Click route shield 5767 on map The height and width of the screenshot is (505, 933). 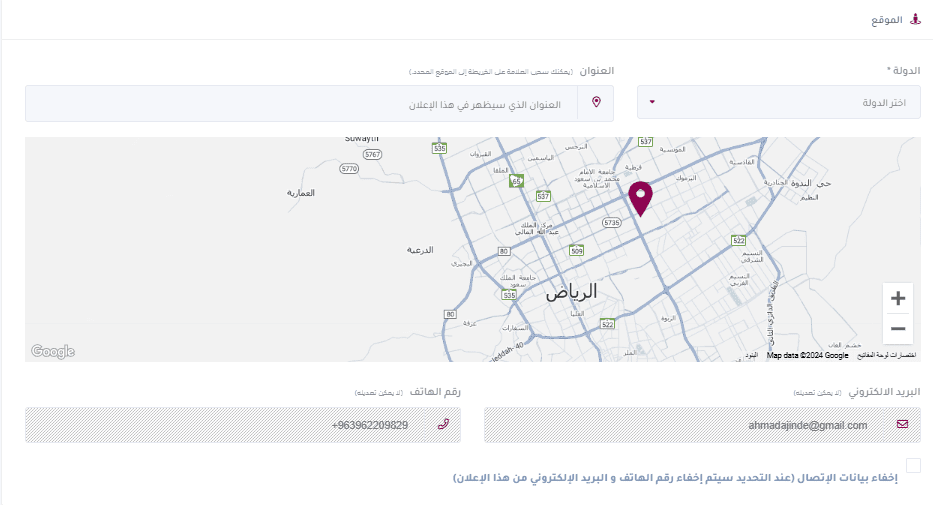pyautogui.click(x=372, y=155)
